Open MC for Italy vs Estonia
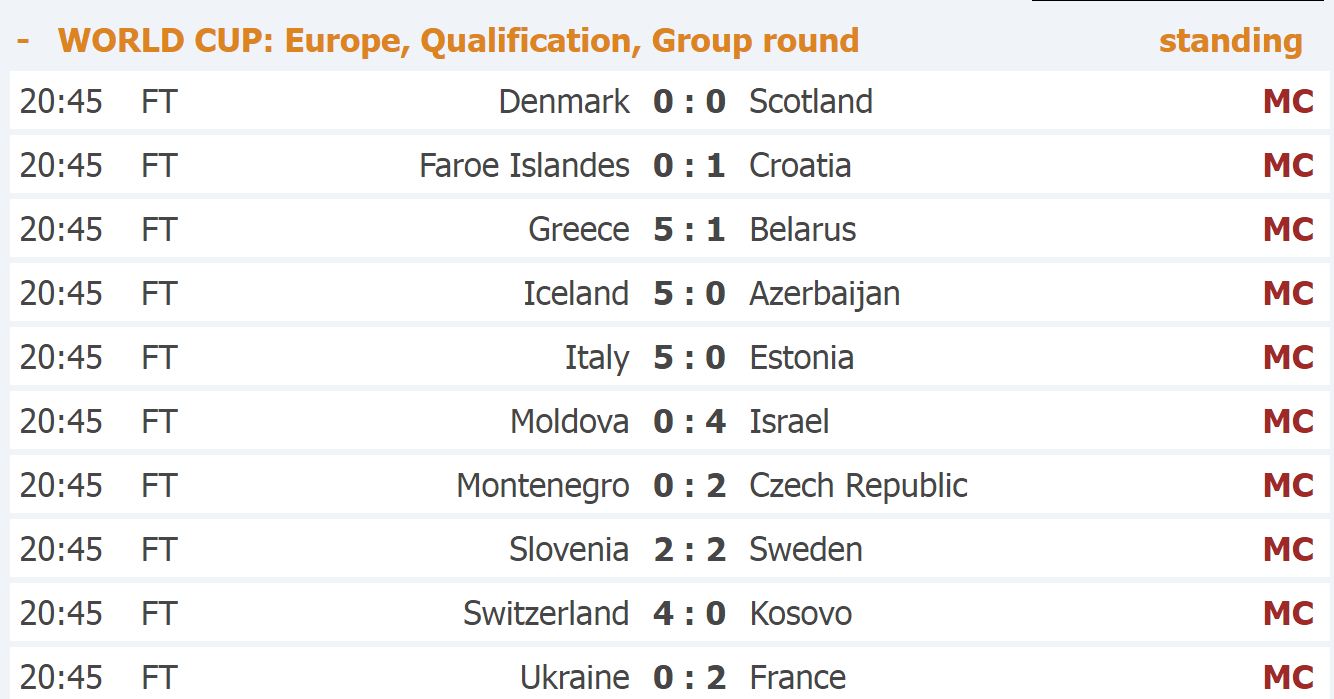Image resolution: width=1334 pixels, height=699 pixels. 1288,357
